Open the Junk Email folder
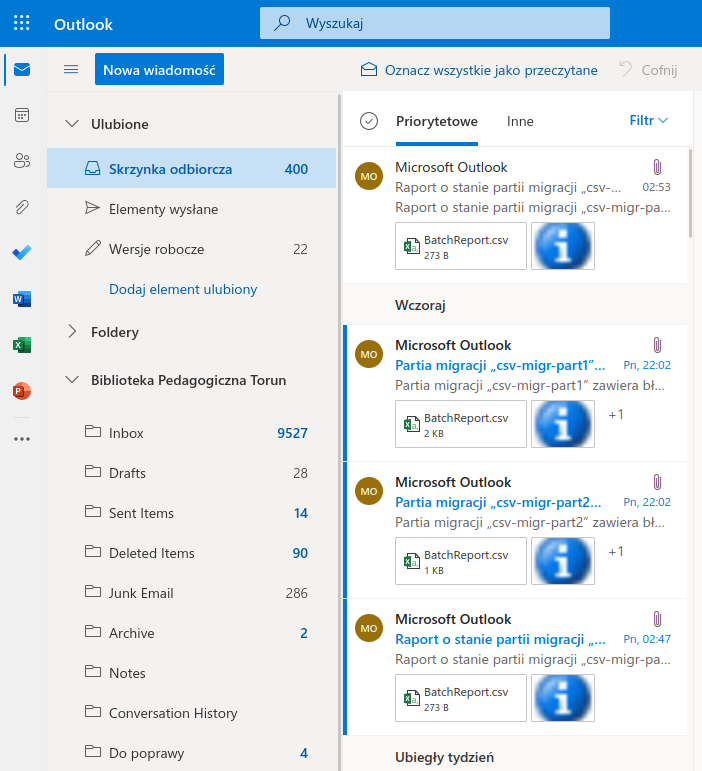Viewport: 702px width, 771px height. pyautogui.click(x=141, y=593)
